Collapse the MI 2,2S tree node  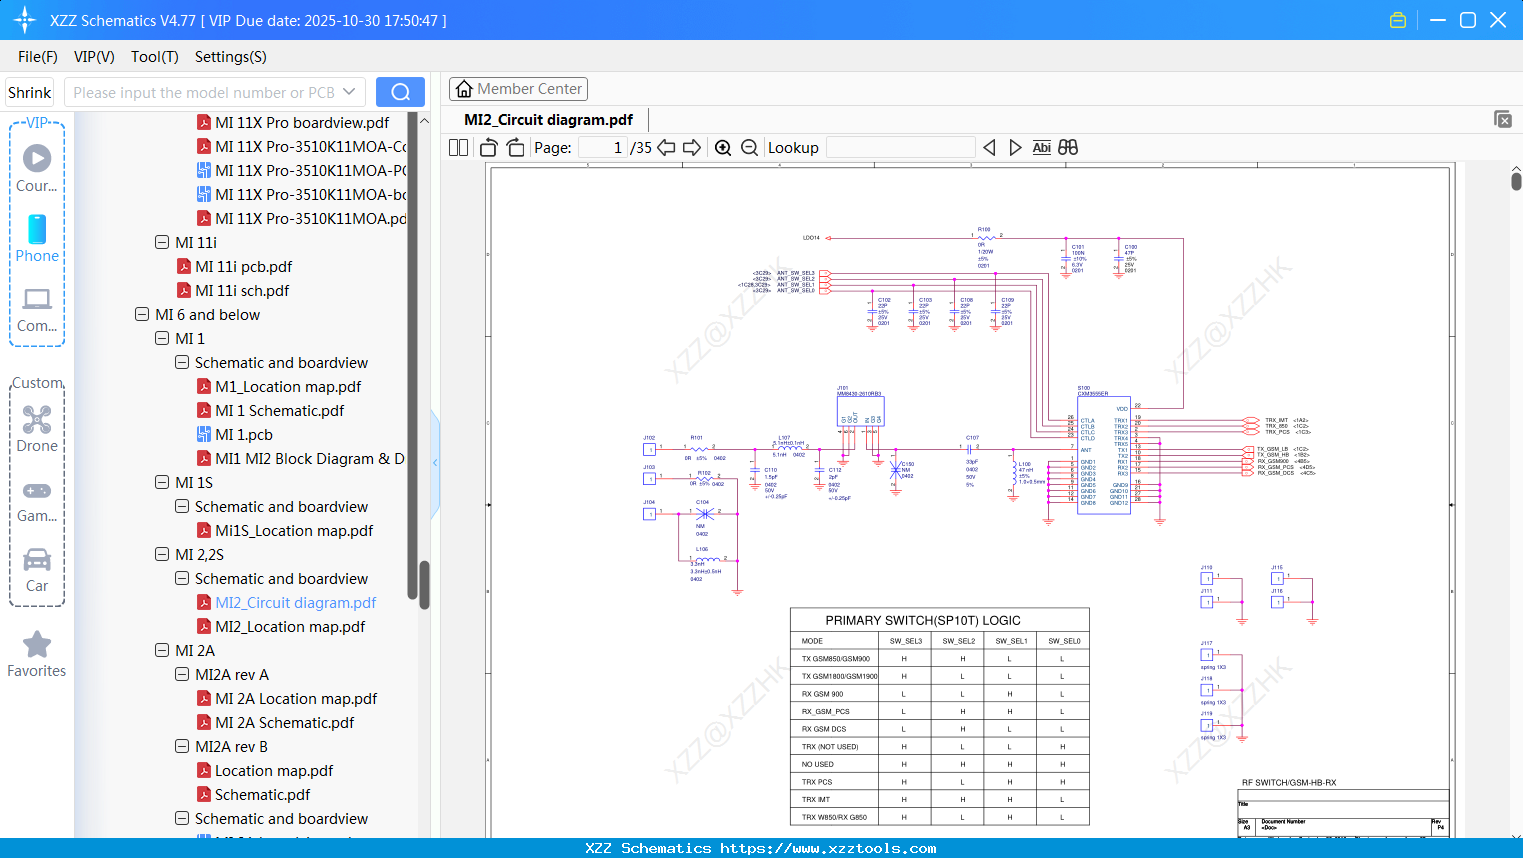click(161, 554)
